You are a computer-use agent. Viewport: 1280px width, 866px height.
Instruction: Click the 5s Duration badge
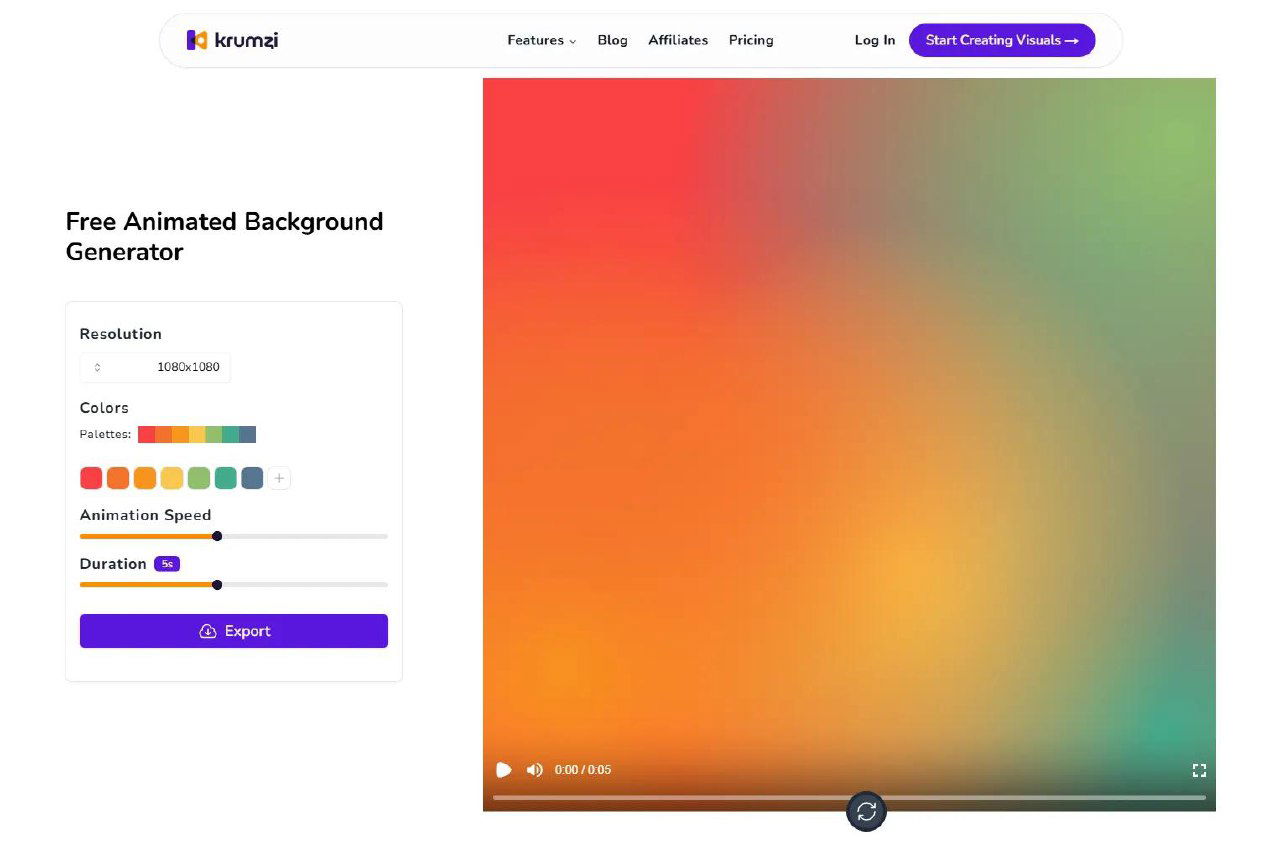166,564
